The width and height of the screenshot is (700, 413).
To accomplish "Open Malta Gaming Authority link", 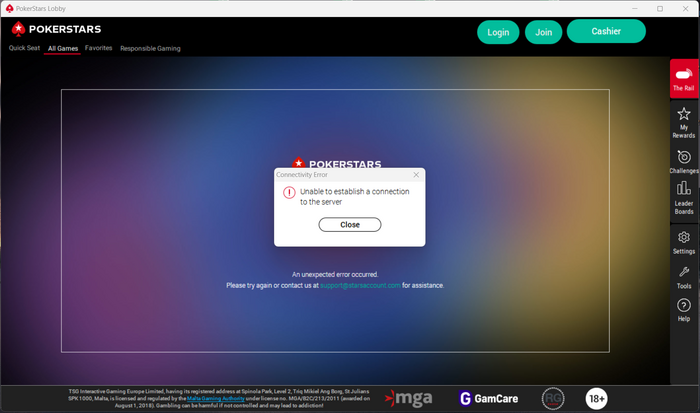I will pyautogui.click(x=216, y=398).
